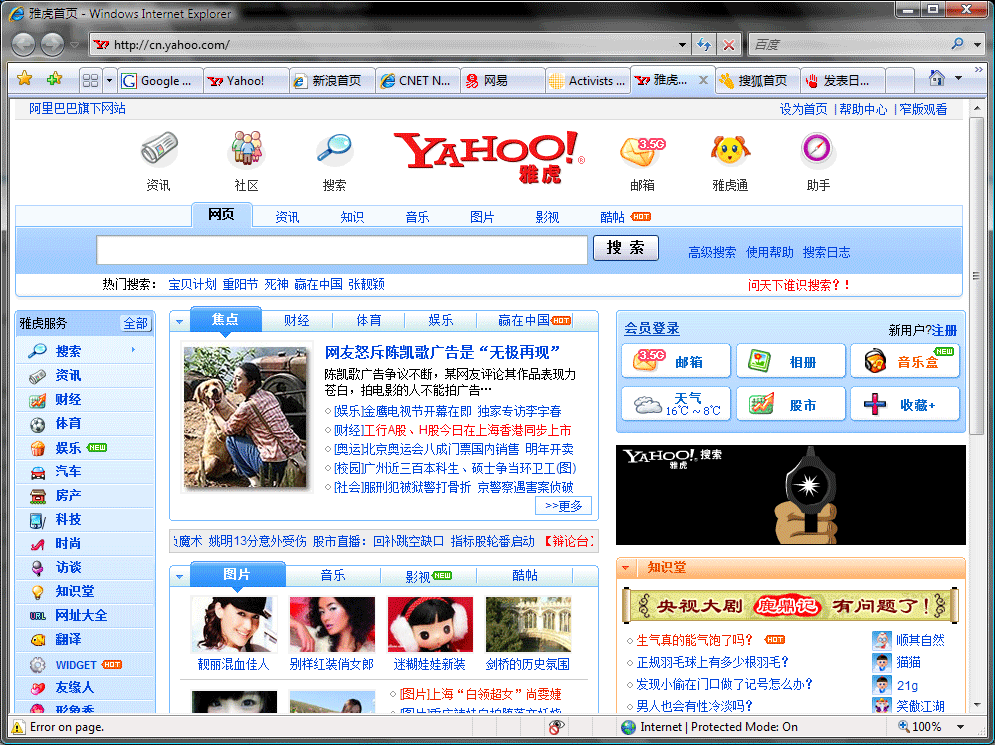This screenshot has width=995, height=745.
Task: Click the 汽车 car sidebar icon
Action: (37, 472)
